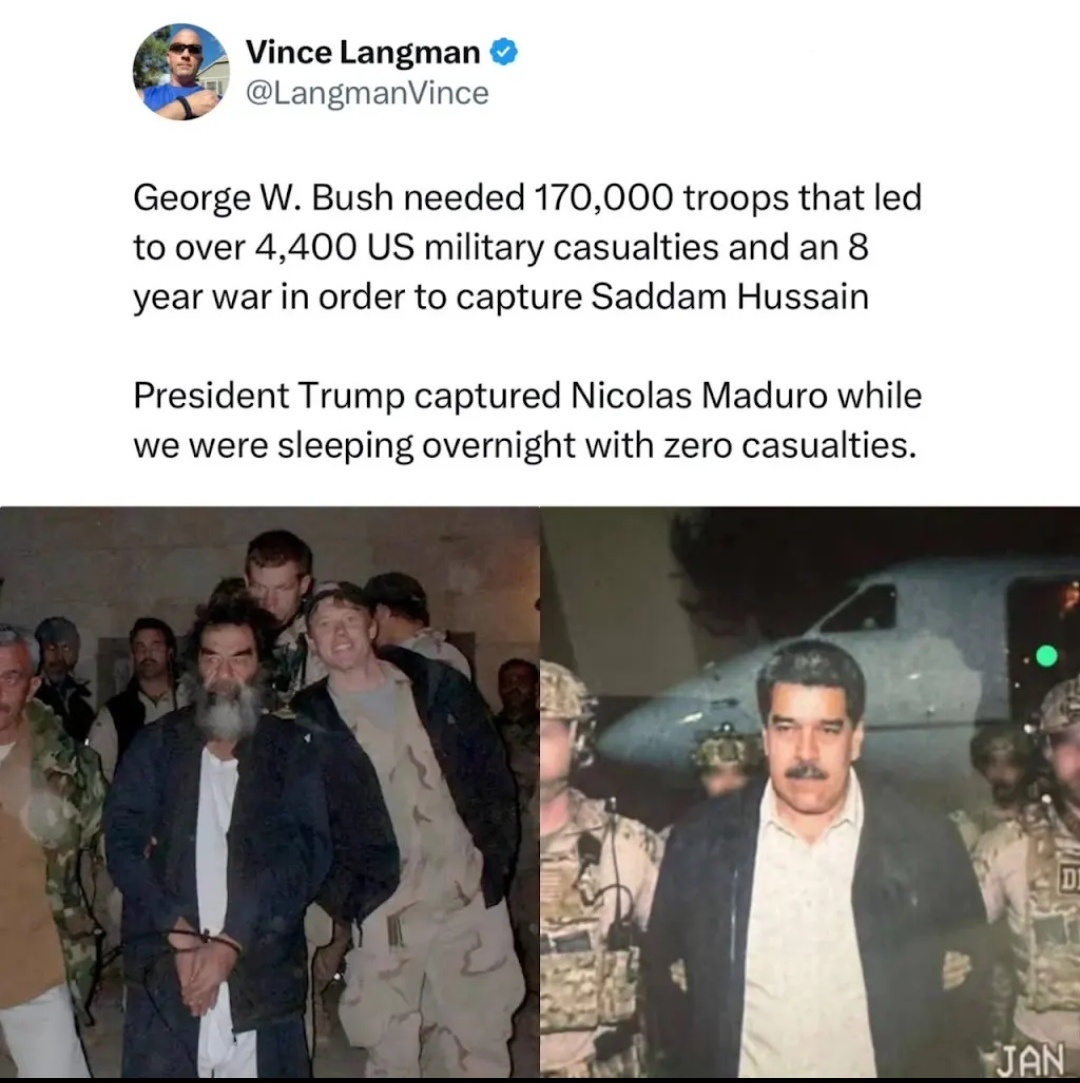Click the paragraph beginning with President Trump captured
Viewport: 1080px width, 1083px height.
pos(527,421)
